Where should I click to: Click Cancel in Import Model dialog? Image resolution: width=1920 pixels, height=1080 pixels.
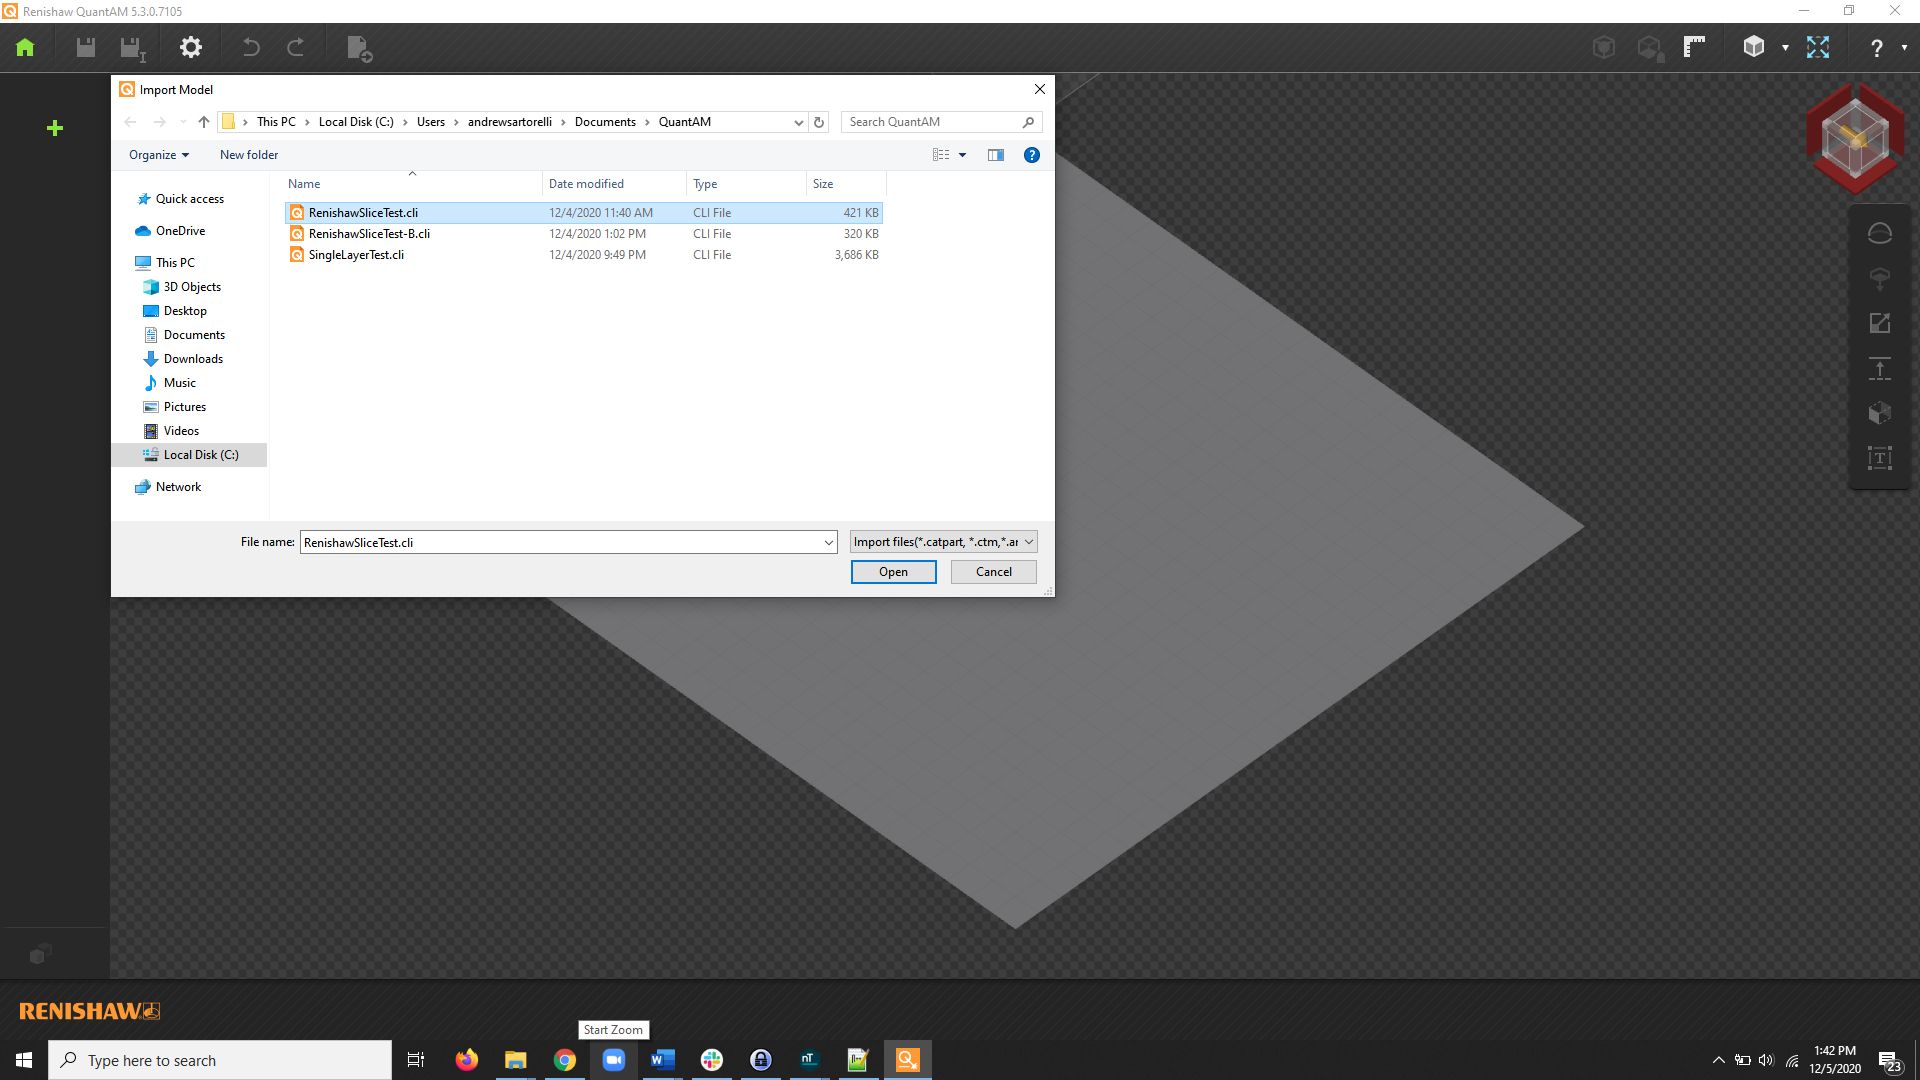click(993, 572)
